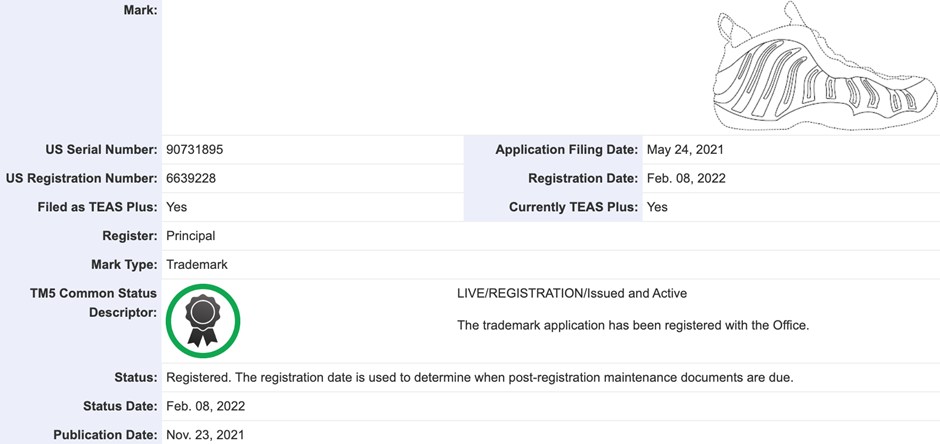The width and height of the screenshot is (940, 444).
Task: Click the Filed as TEAS Plus label
Action: pyautogui.click(x=98, y=207)
